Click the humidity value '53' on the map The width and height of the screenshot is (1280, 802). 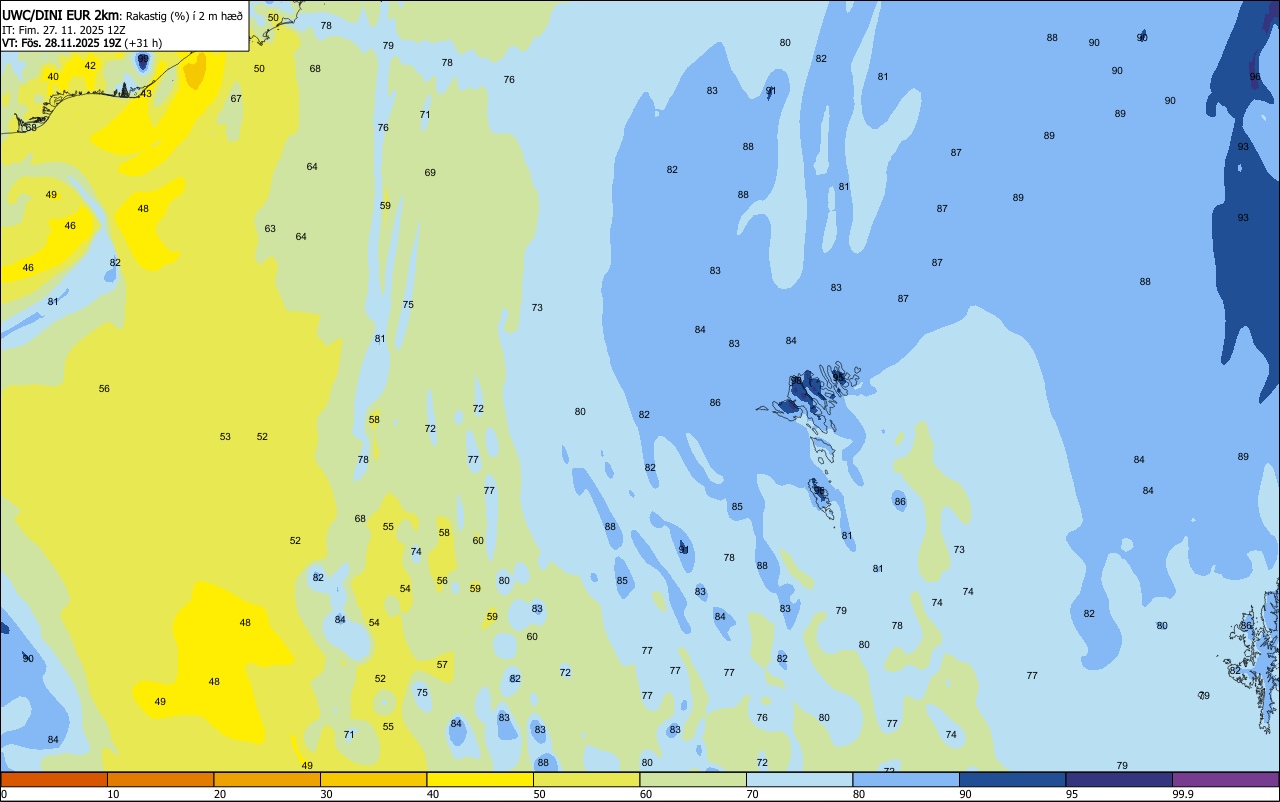point(225,437)
